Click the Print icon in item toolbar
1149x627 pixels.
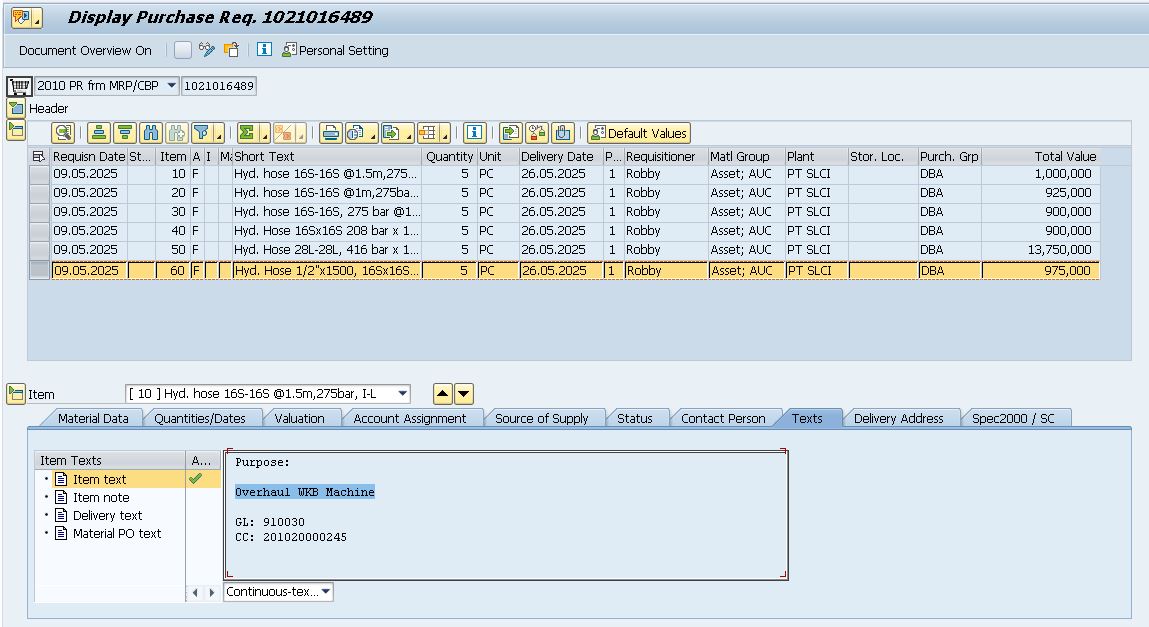tap(331, 133)
